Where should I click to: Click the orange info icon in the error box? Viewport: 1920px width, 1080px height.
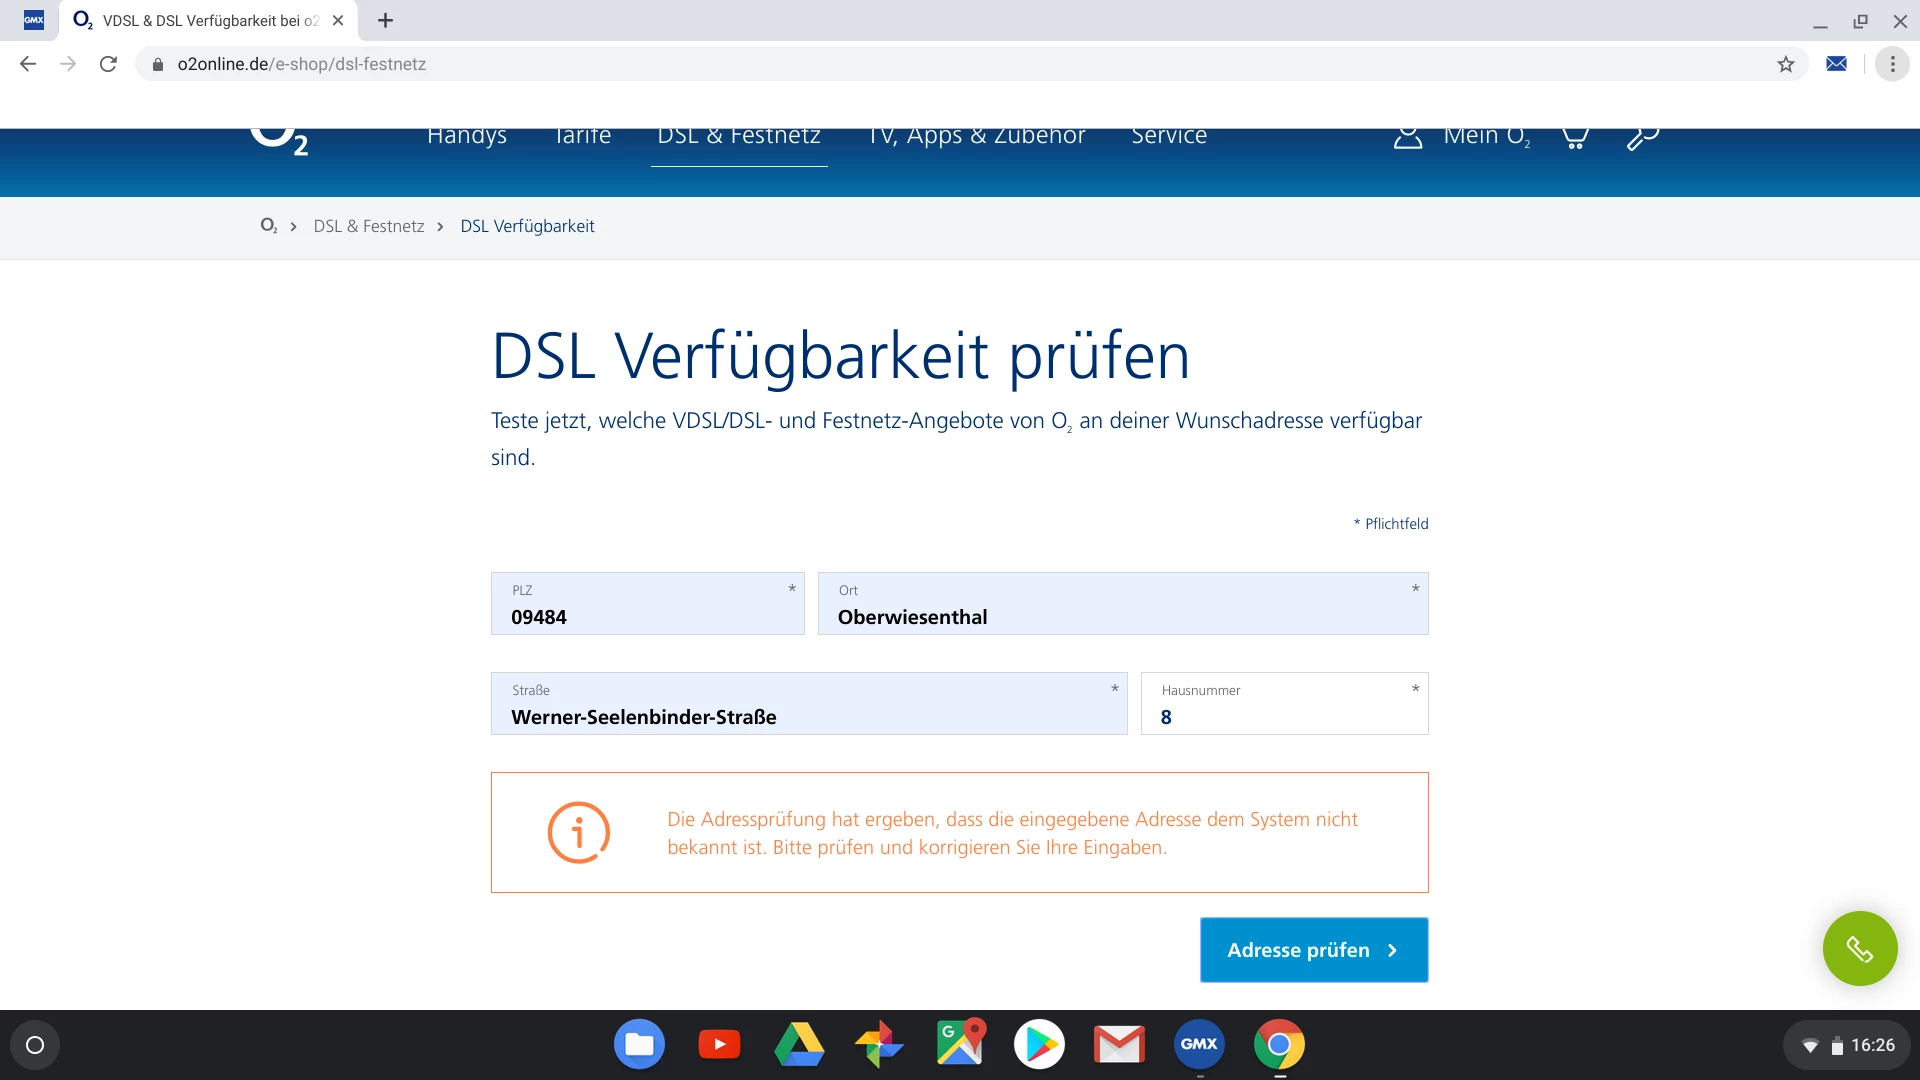coord(578,832)
